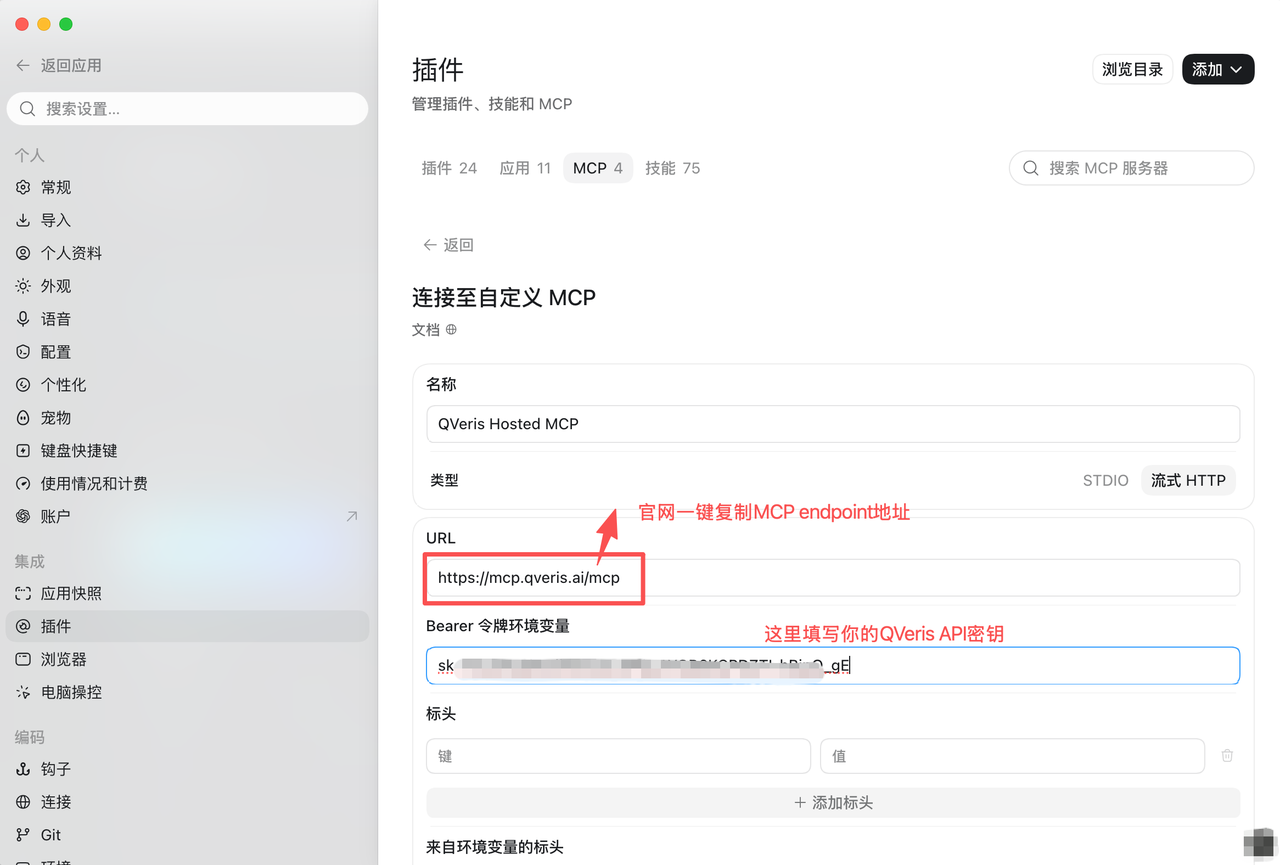The height and width of the screenshot is (865, 1280).
Task: Switch to the 技能 75 tab
Action: point(673,168)
